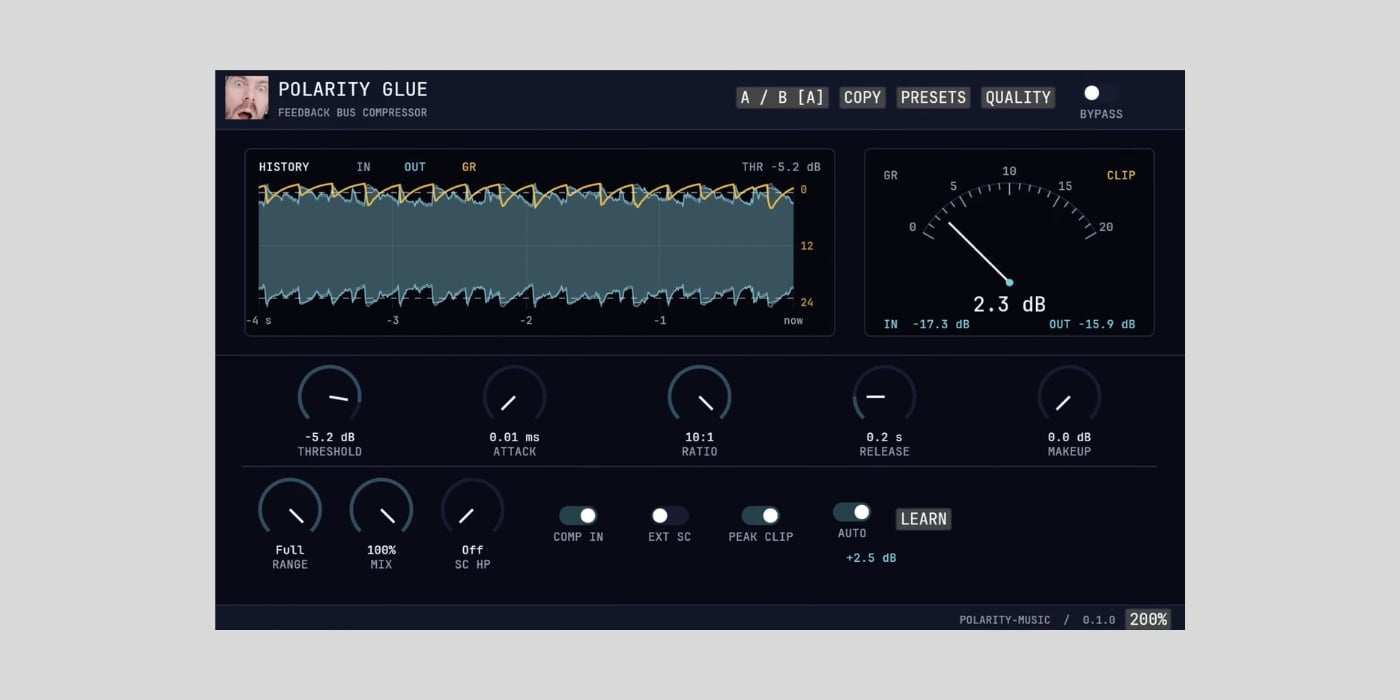Screen dimensions: 1400x700
Task: Click the 0.01 ms attack value
Action: coord(514,437)
